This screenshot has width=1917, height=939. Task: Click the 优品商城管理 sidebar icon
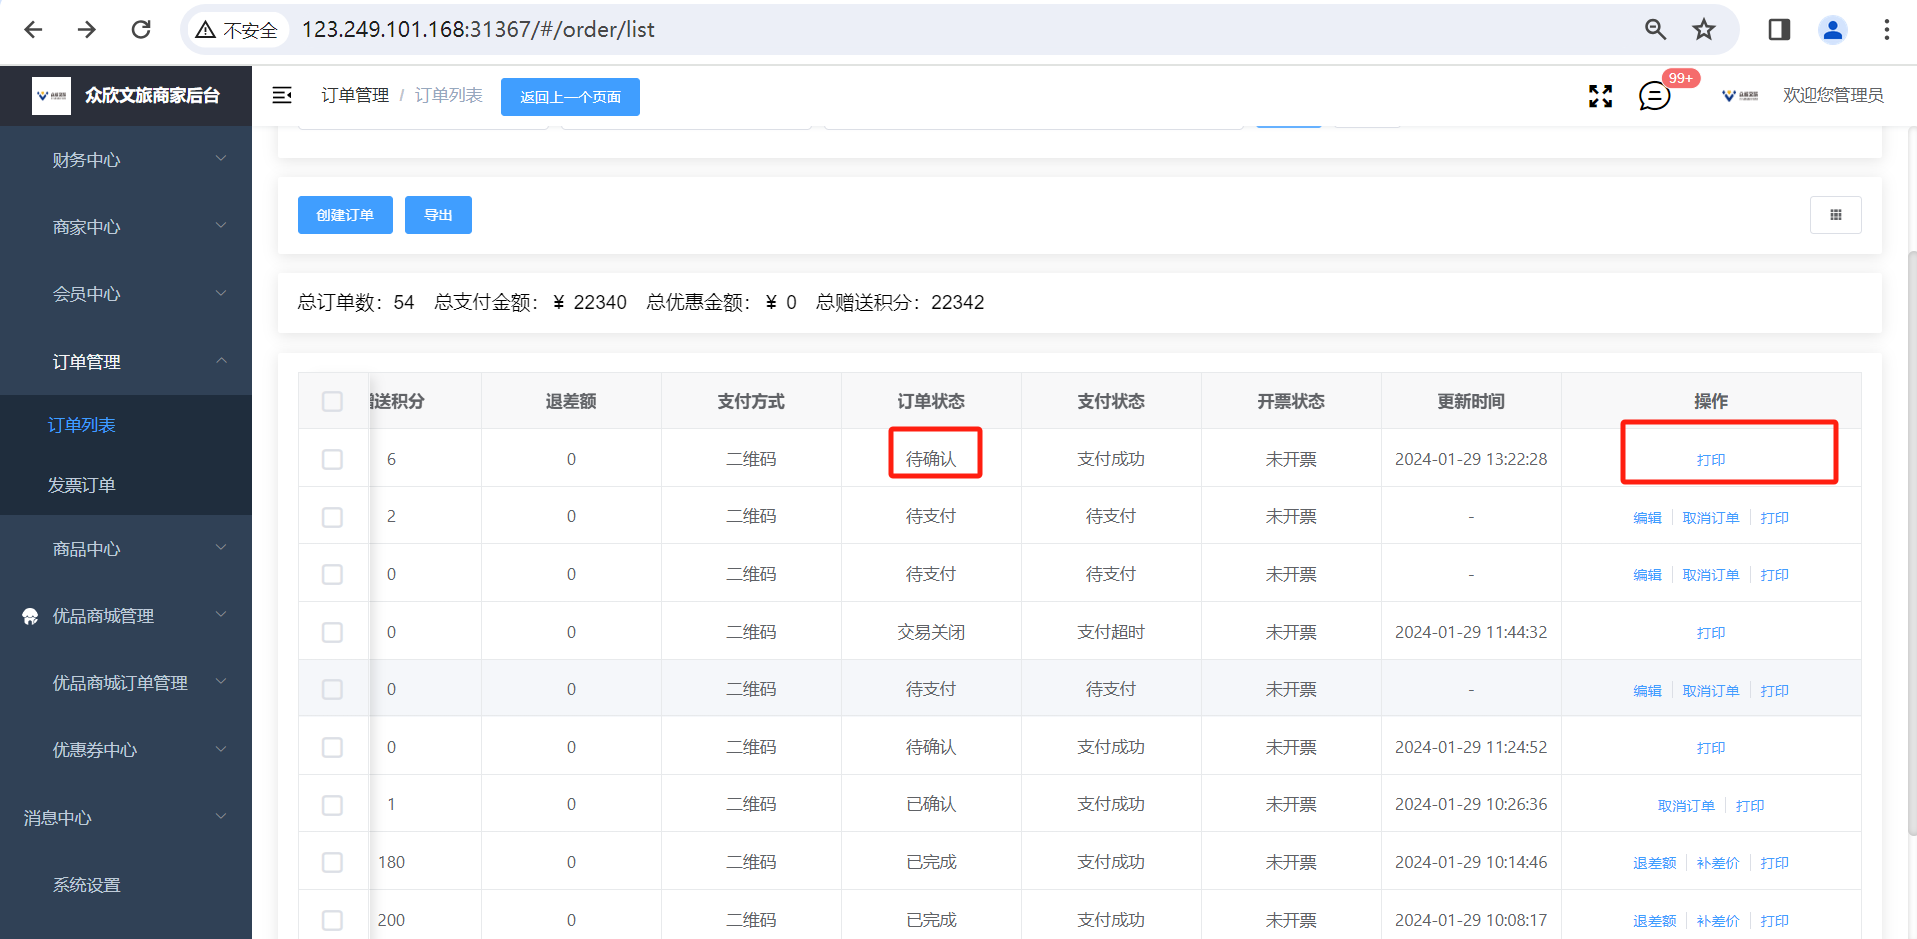tap(30, 616)
